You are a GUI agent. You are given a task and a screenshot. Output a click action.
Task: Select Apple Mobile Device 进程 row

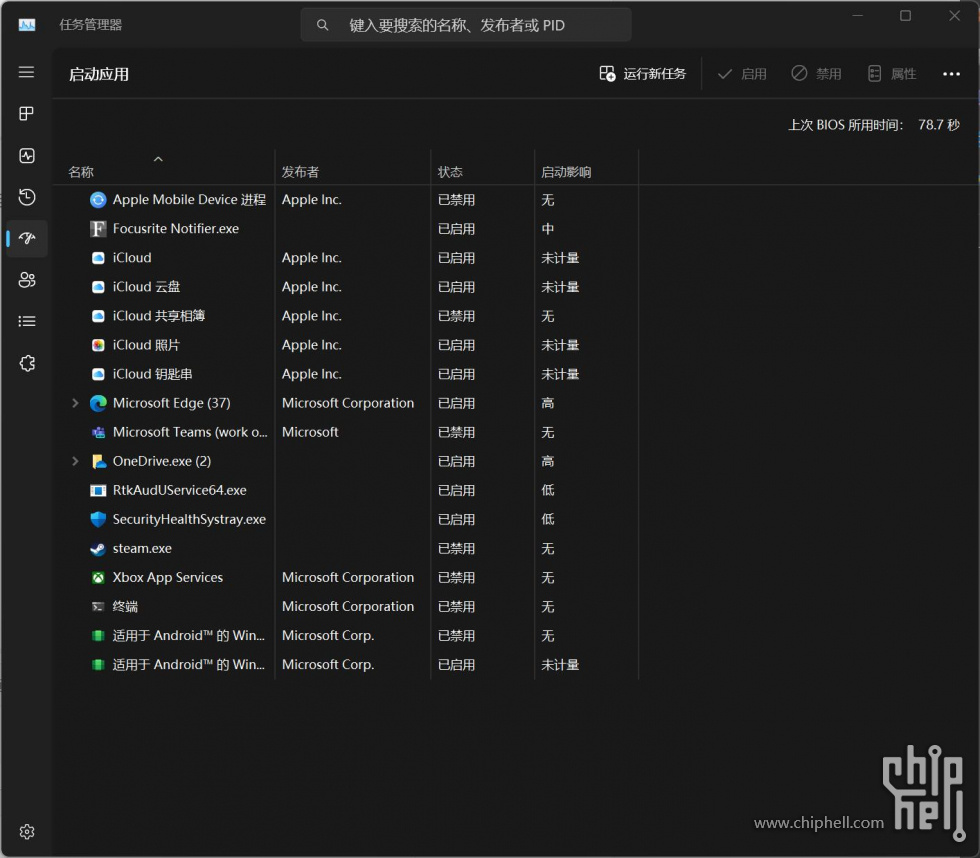tap(346, 200)
